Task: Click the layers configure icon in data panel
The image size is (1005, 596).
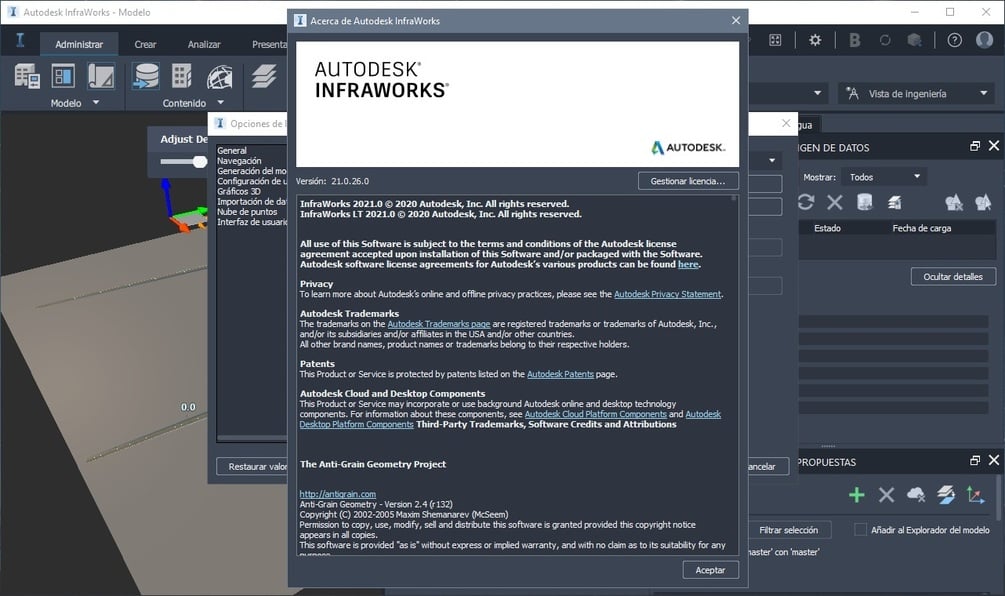Action: click(x=895, y=203)
